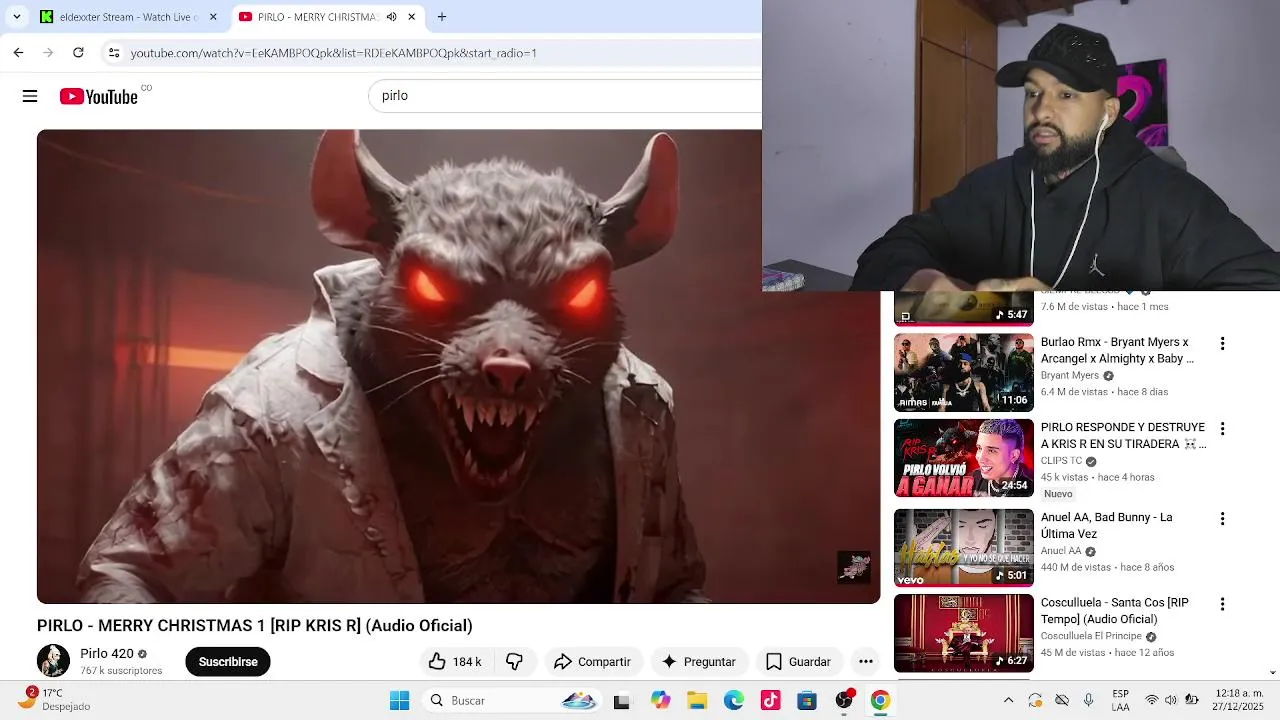Save the video with the Guardar button
Image resolution: width=1280 pixels, height=720 pixels.
(x=798, y=662)
